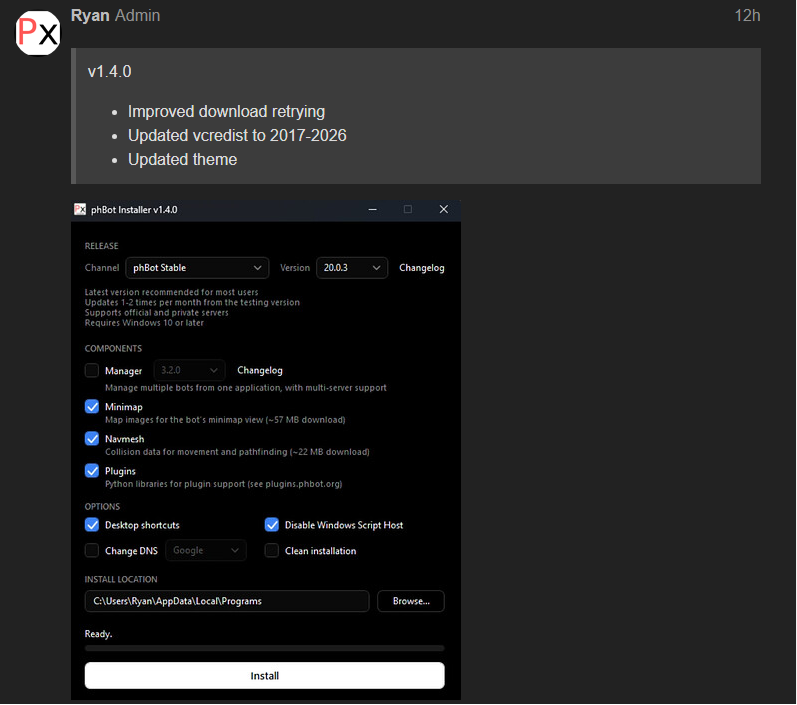Screen dimensions: 797x705
Task: Enable the Manager component checkbox
Action: pyautogui.click(x=92, y=370)
